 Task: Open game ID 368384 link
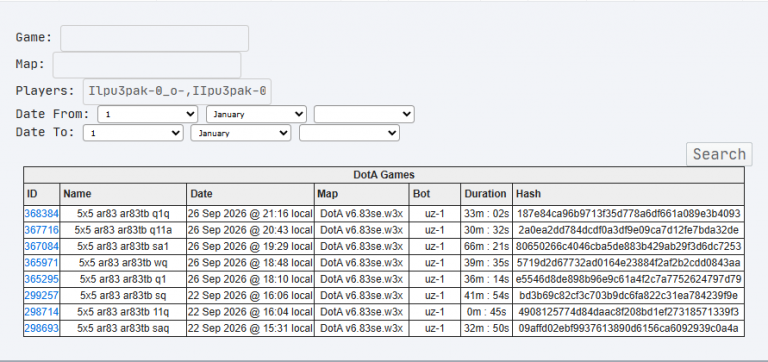pos(42,213)
